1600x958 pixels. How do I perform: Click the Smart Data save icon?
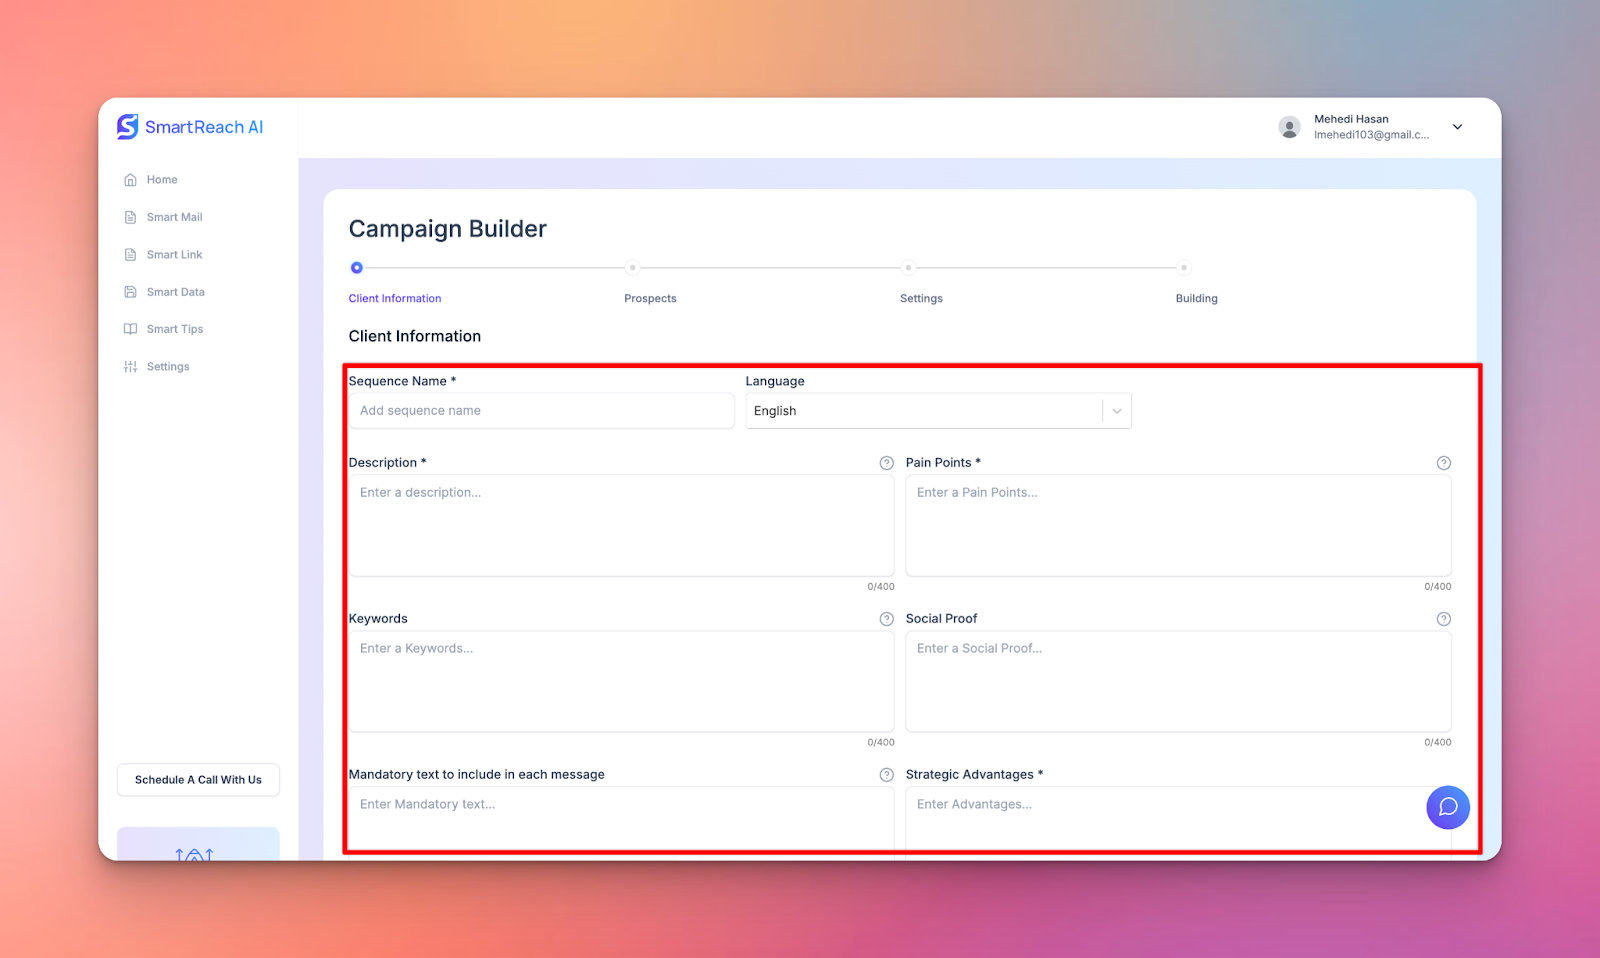[x=130, y=292]
